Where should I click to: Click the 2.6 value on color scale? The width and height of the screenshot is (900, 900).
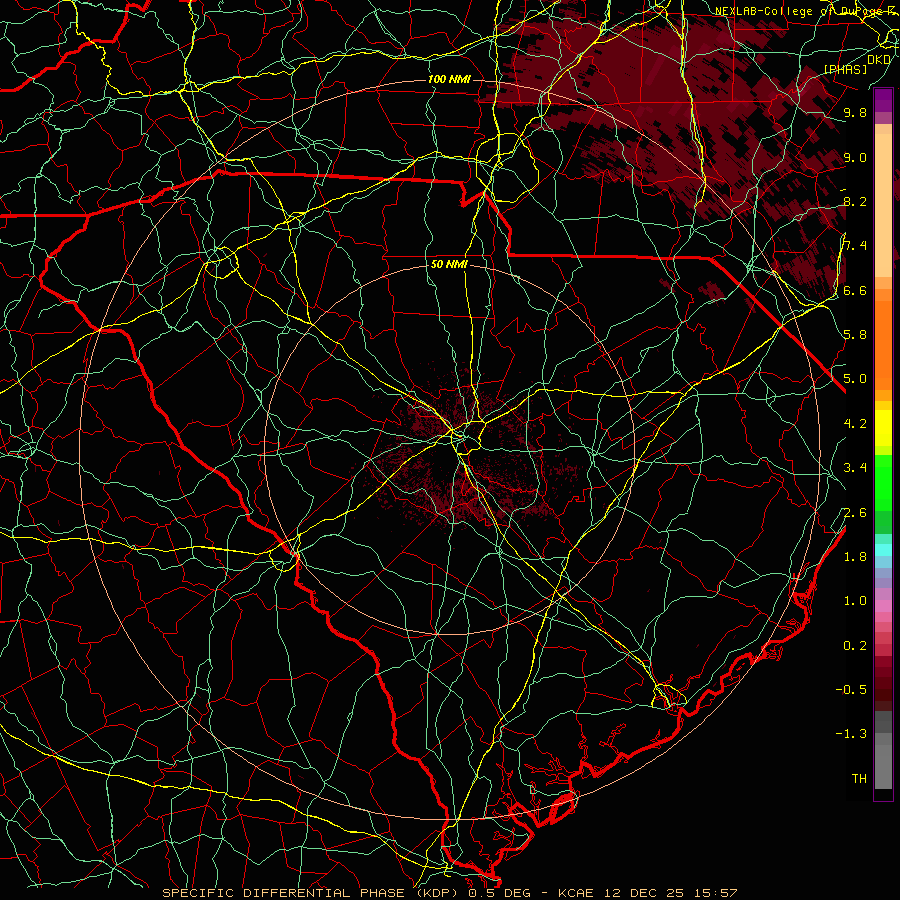[x=855, y=513]
